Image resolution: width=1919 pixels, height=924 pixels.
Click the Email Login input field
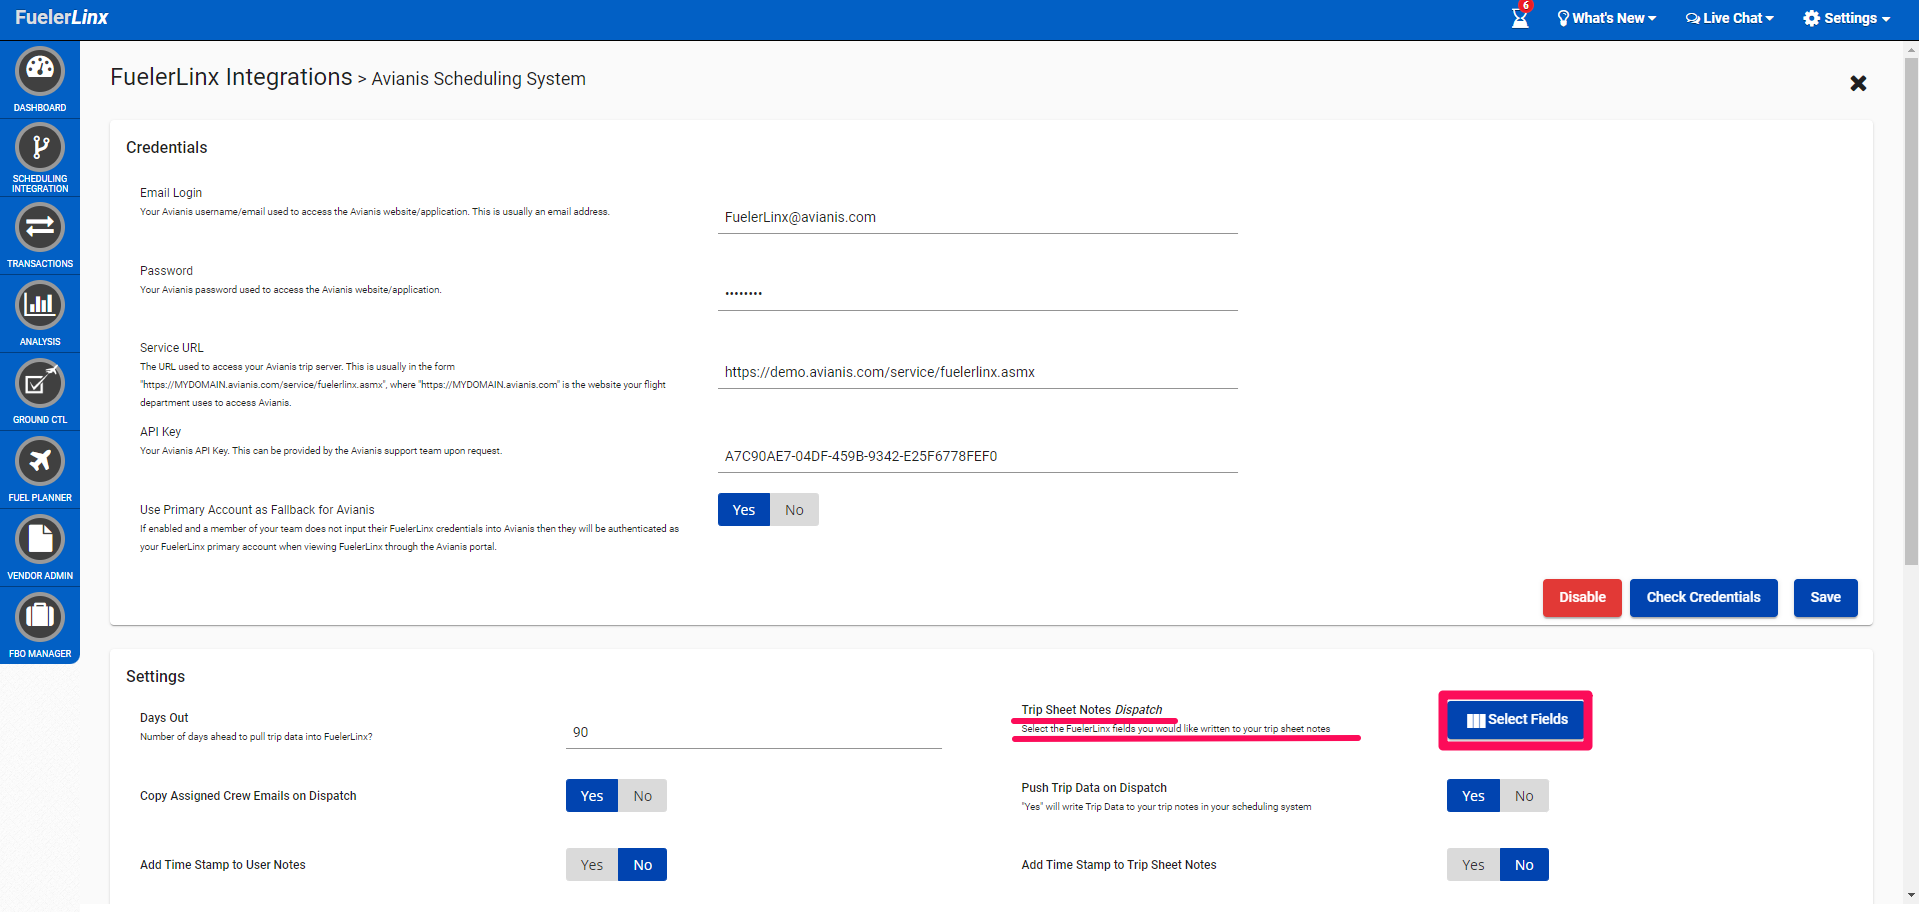978,217
